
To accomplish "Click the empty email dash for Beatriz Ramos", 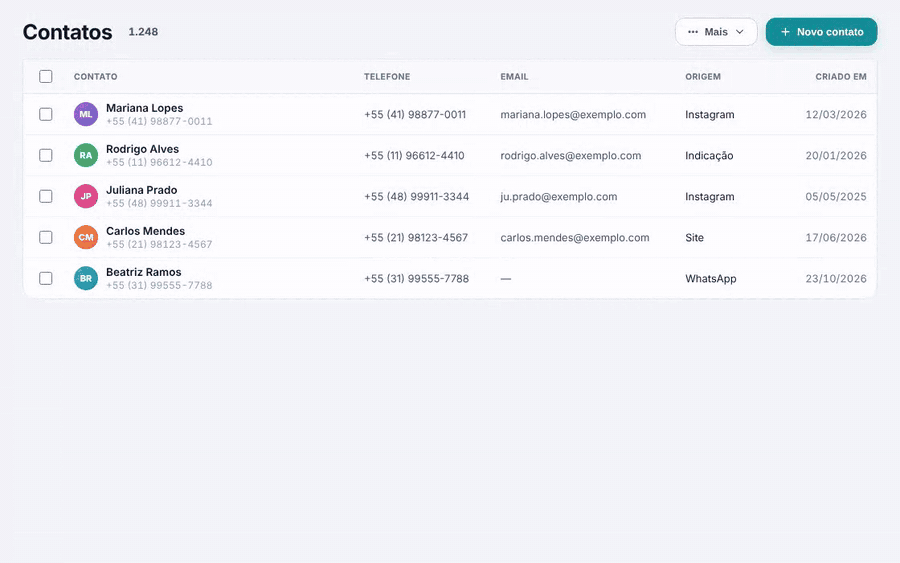I will [x=506, y=279].
